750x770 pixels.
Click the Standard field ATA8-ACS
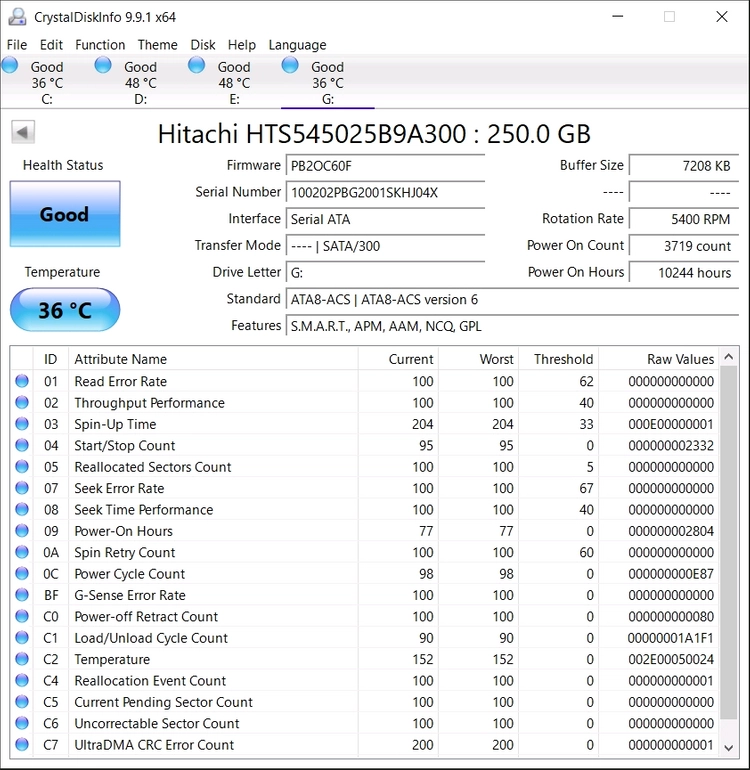pos(512,299)
